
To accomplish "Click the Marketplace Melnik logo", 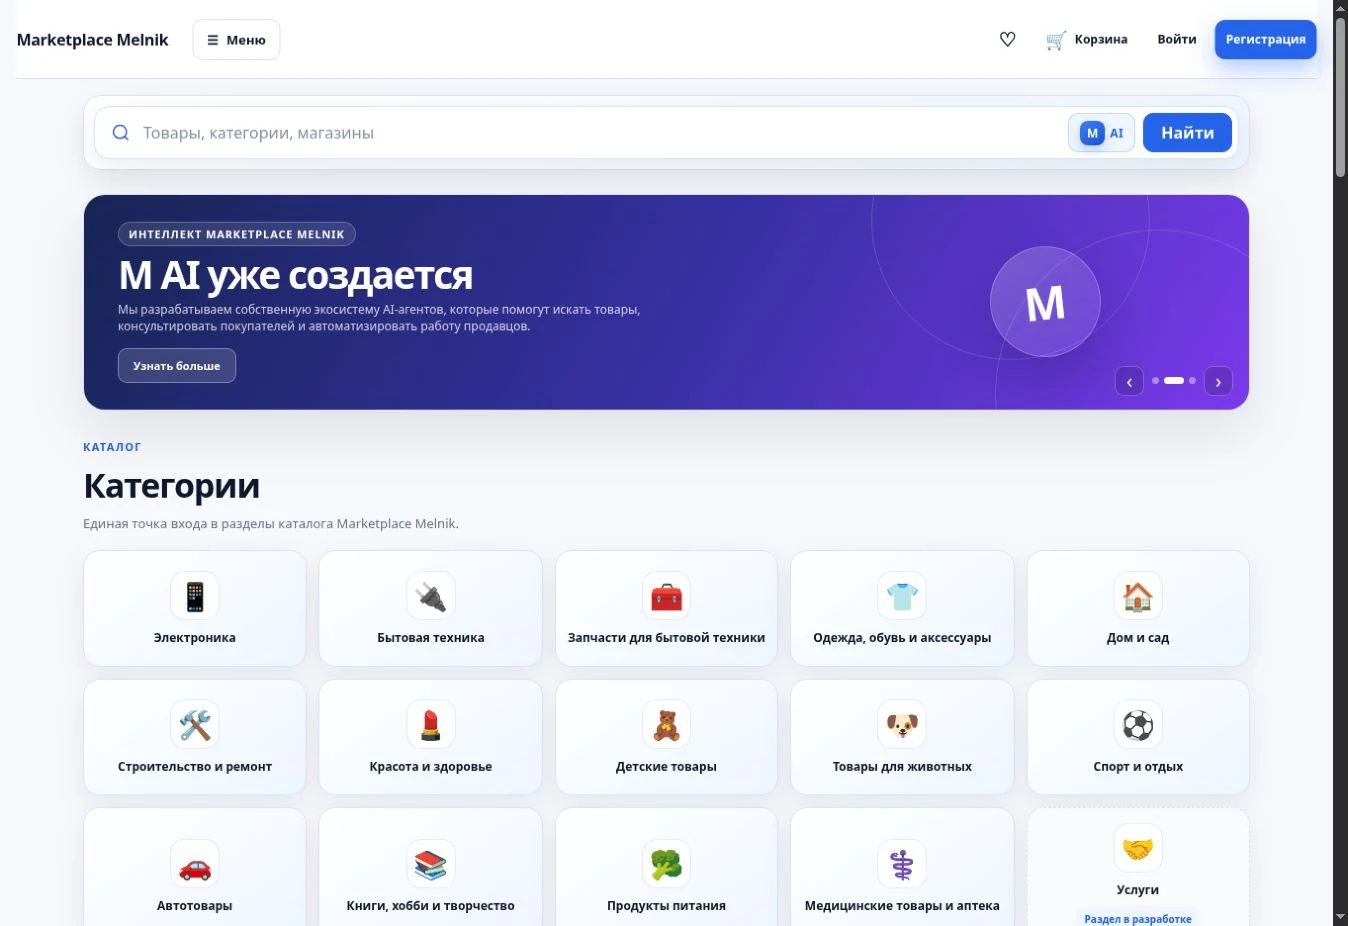I will [x=92, y=40].
